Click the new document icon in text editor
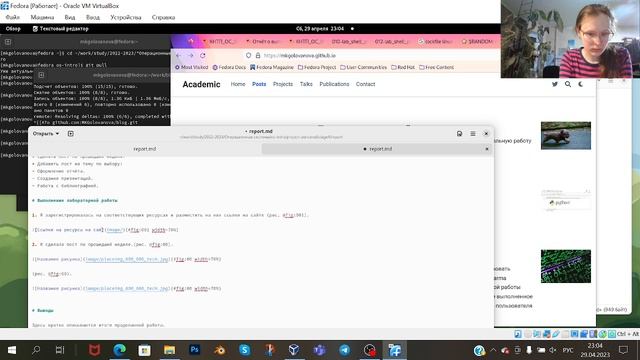The width and height of the screenshot is (640, 360). pyautogui.click(x=71, y=134)
